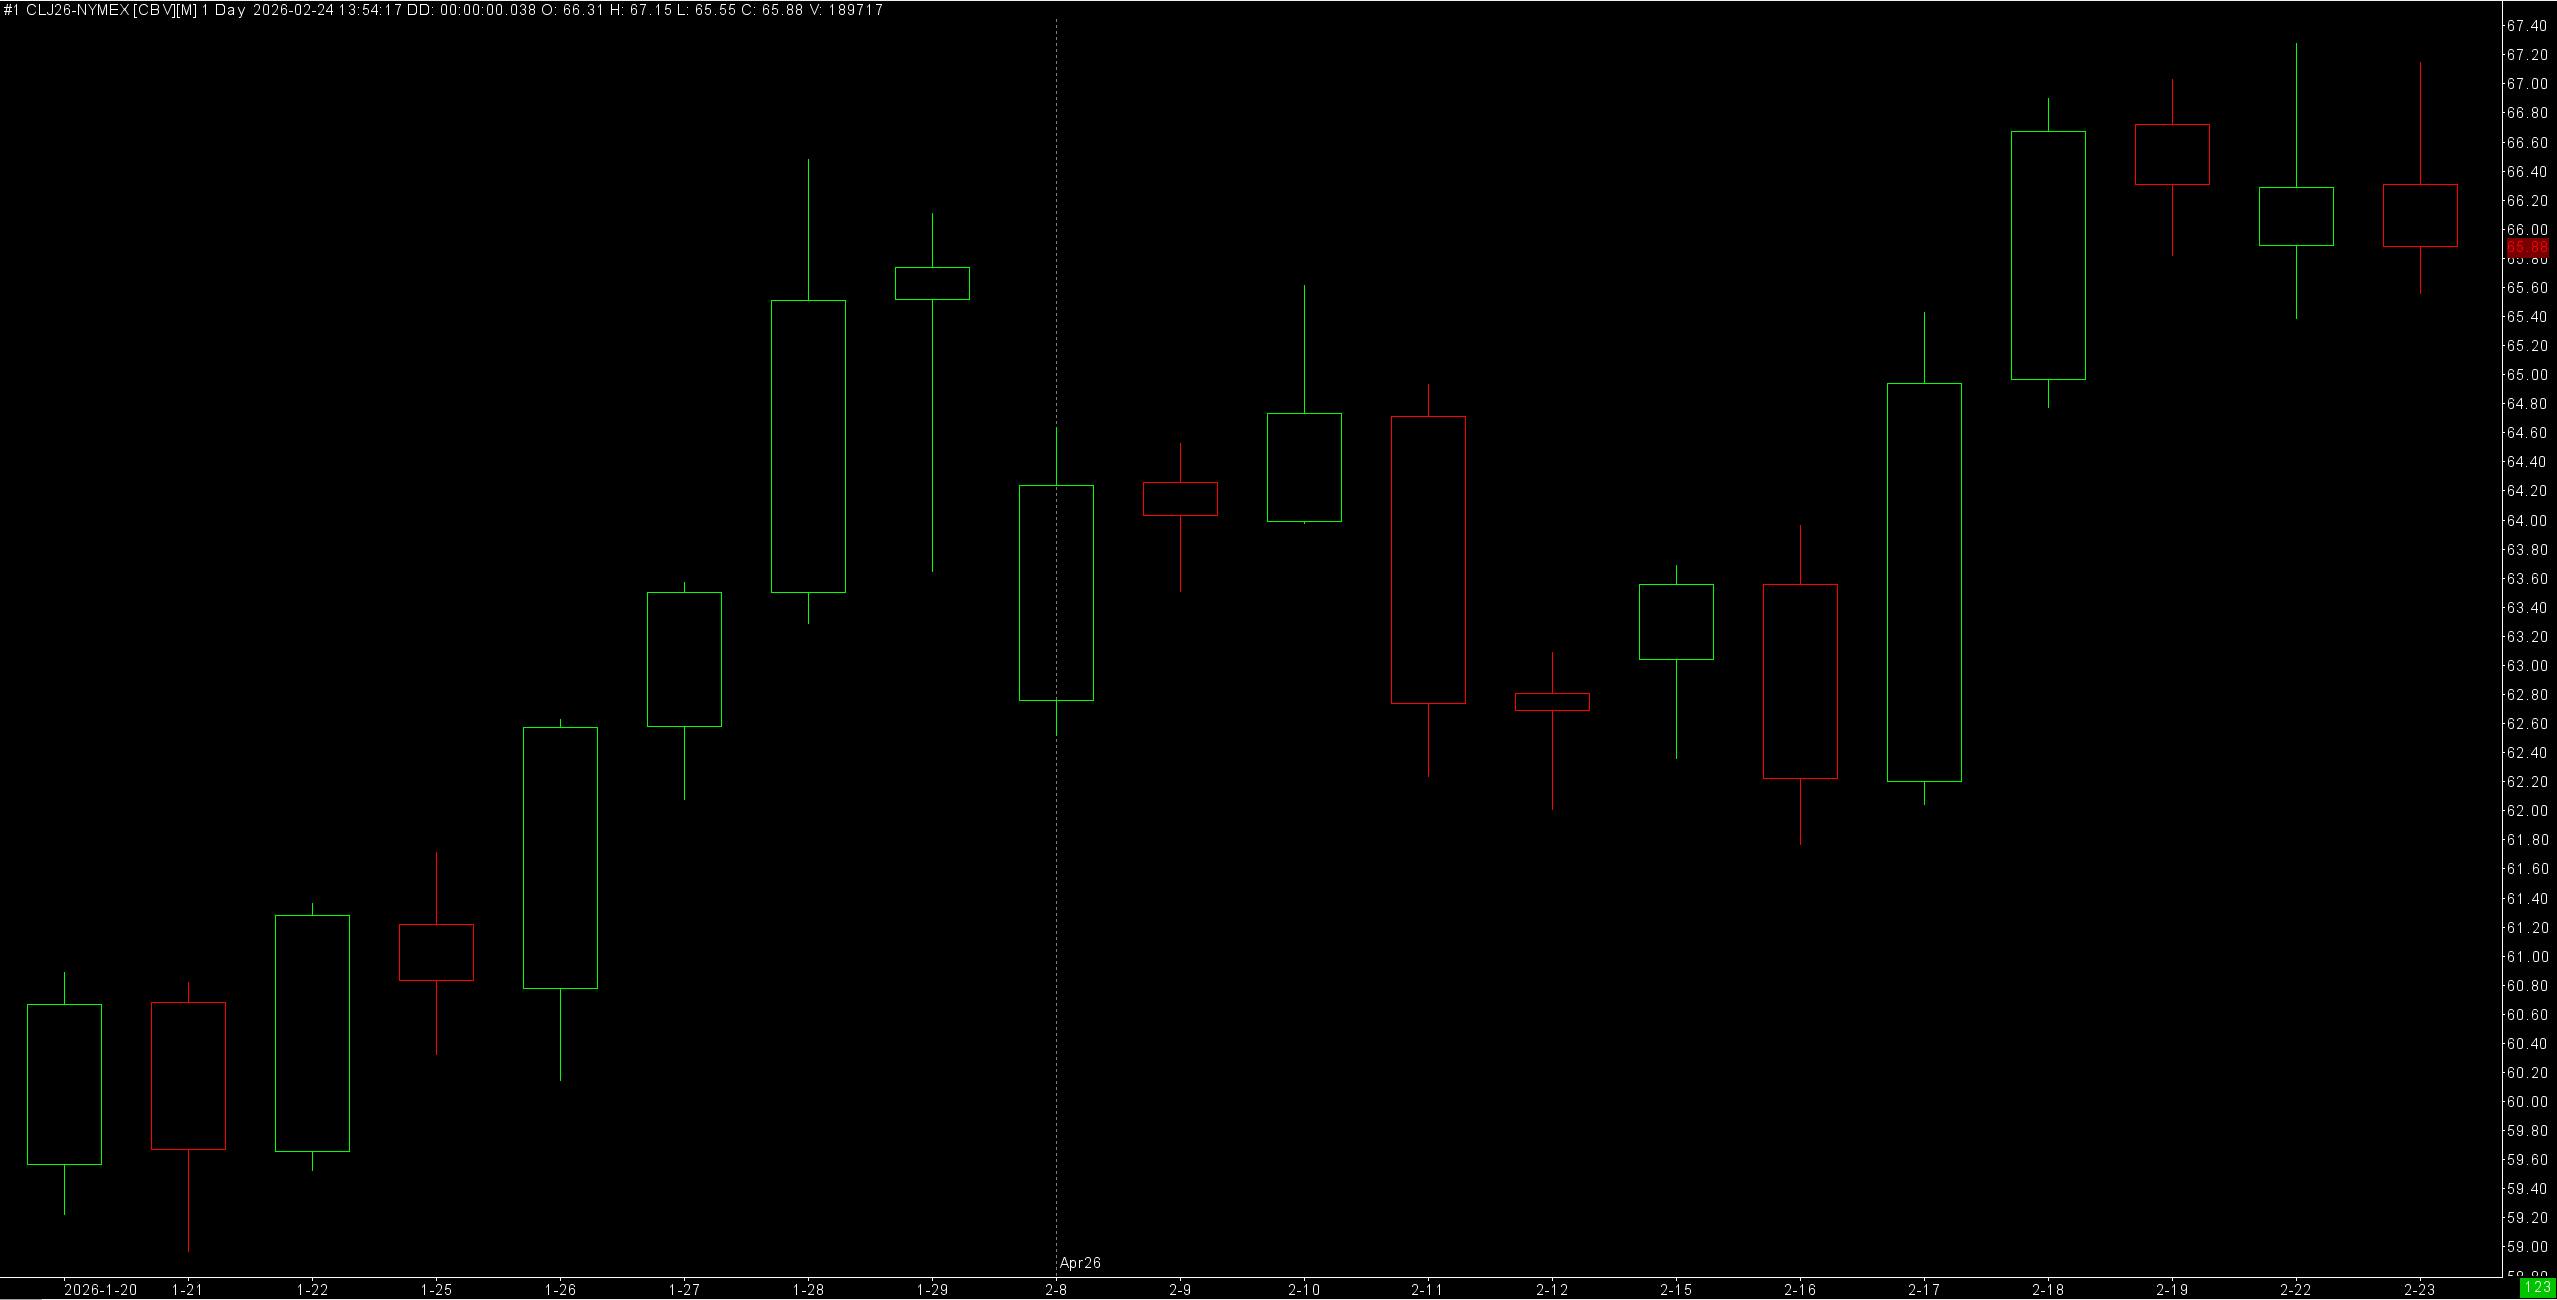The image size is (2557, 1300).
Task: Click the 2-8 date label on time axis
Action: point(1056,1290)
